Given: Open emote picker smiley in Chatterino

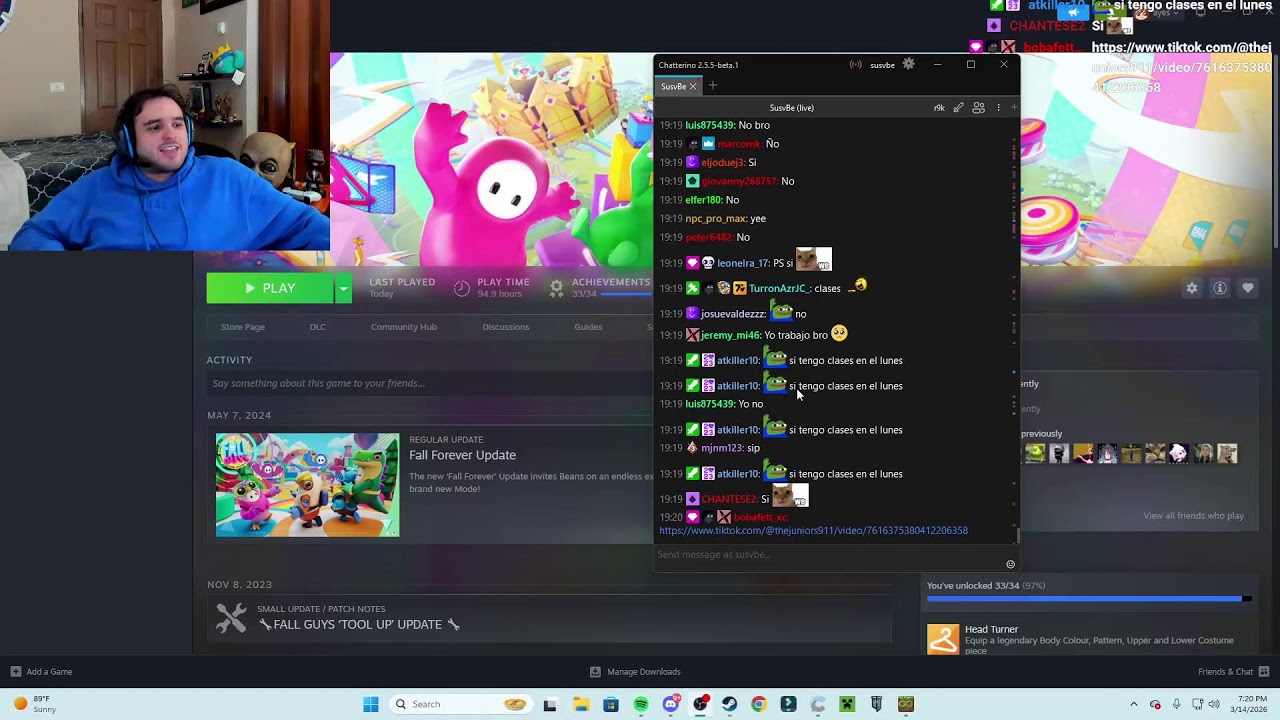Looking at the screenshot, I should (1010, 564).
